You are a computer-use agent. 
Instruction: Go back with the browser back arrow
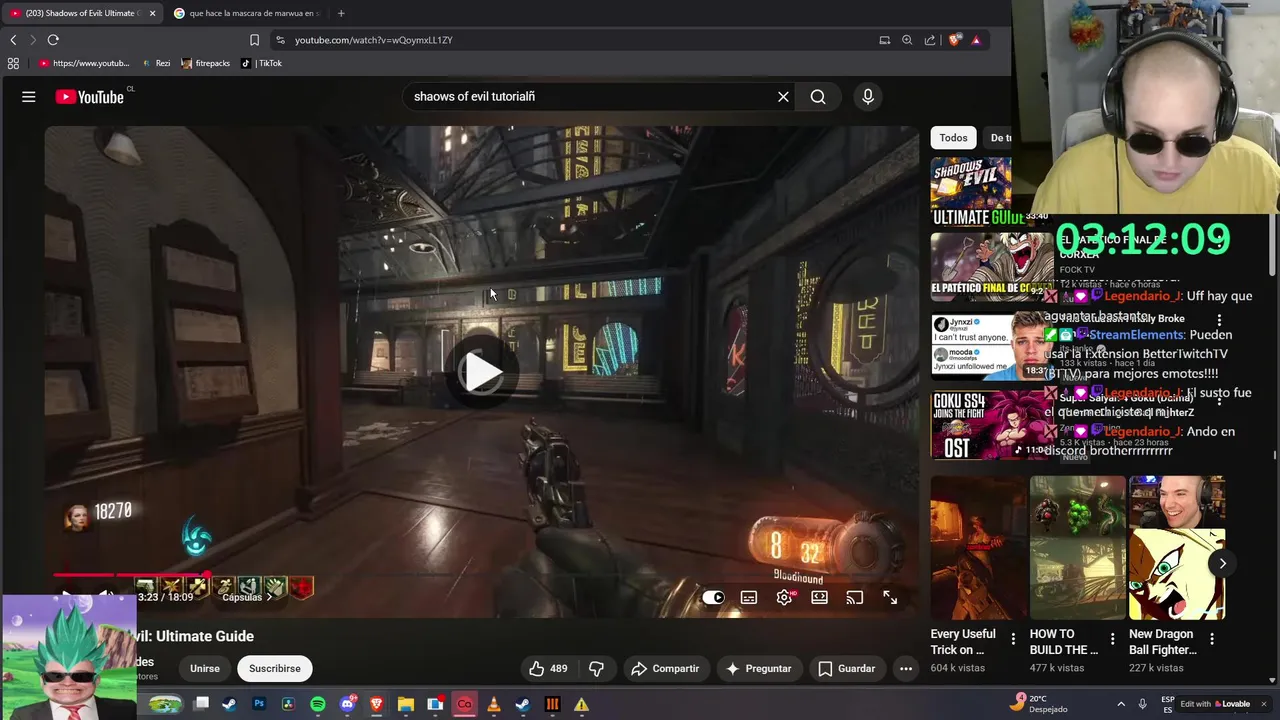[13, 40]
